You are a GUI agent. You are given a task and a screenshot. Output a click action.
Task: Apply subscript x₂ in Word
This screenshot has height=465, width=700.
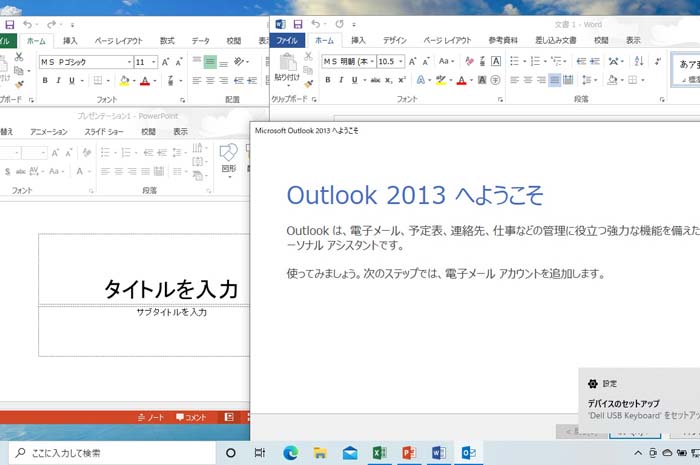point(389,80)
